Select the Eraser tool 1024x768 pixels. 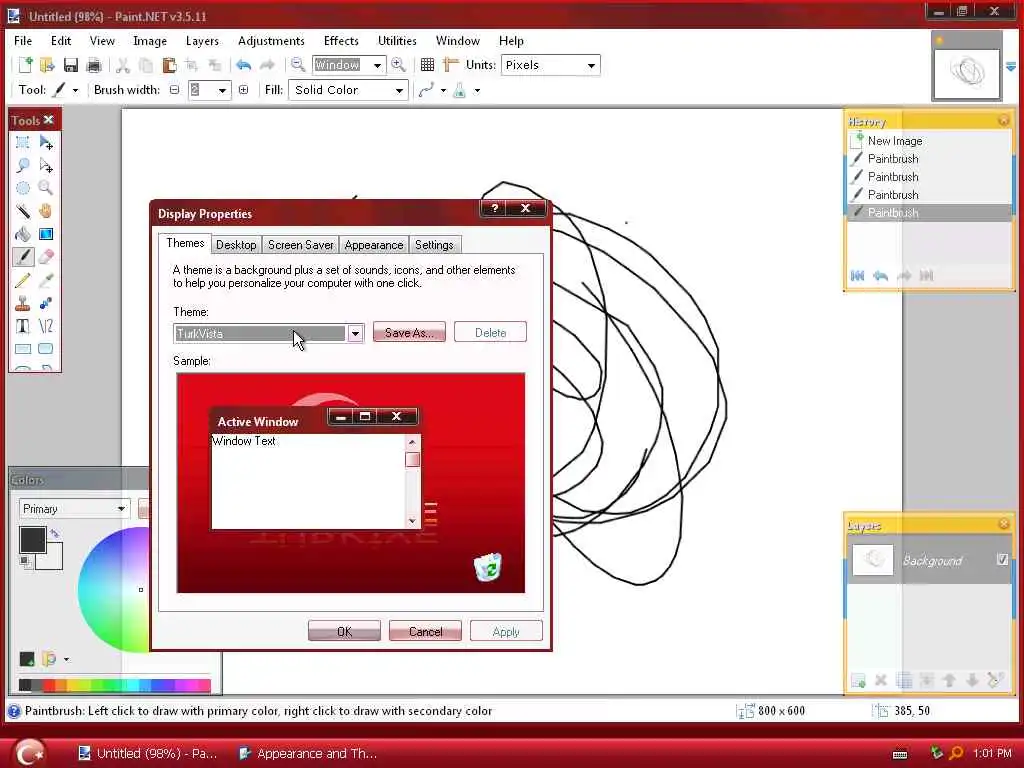click(46, 257)
